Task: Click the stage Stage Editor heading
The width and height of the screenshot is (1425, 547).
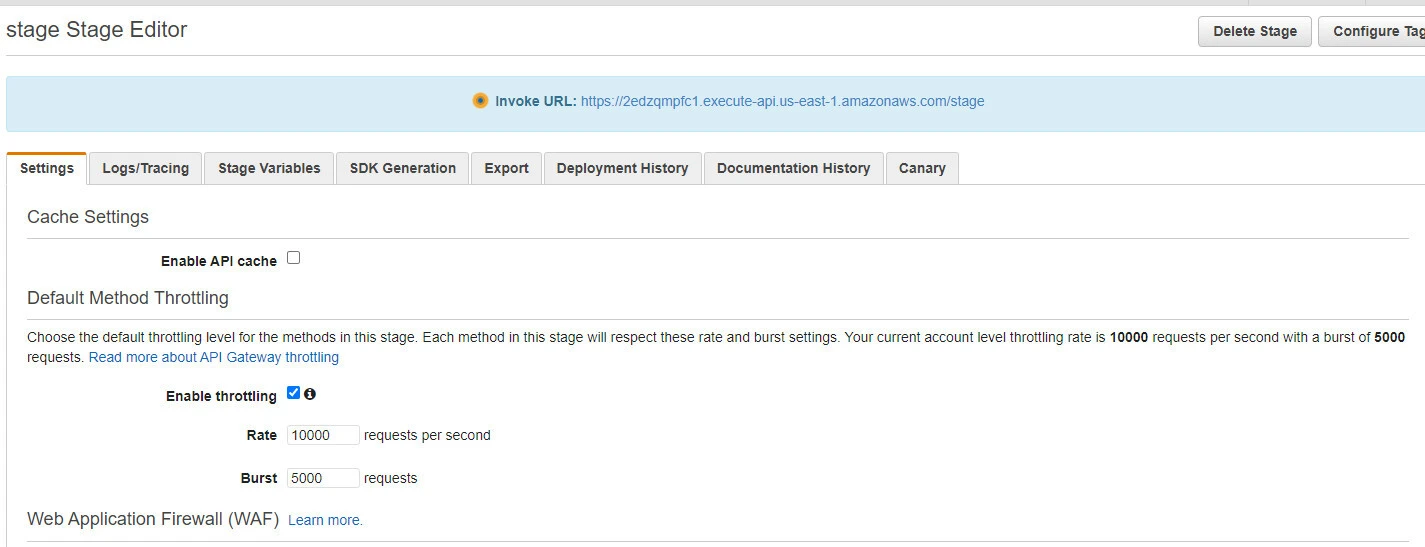Action: tap(97, 30)
